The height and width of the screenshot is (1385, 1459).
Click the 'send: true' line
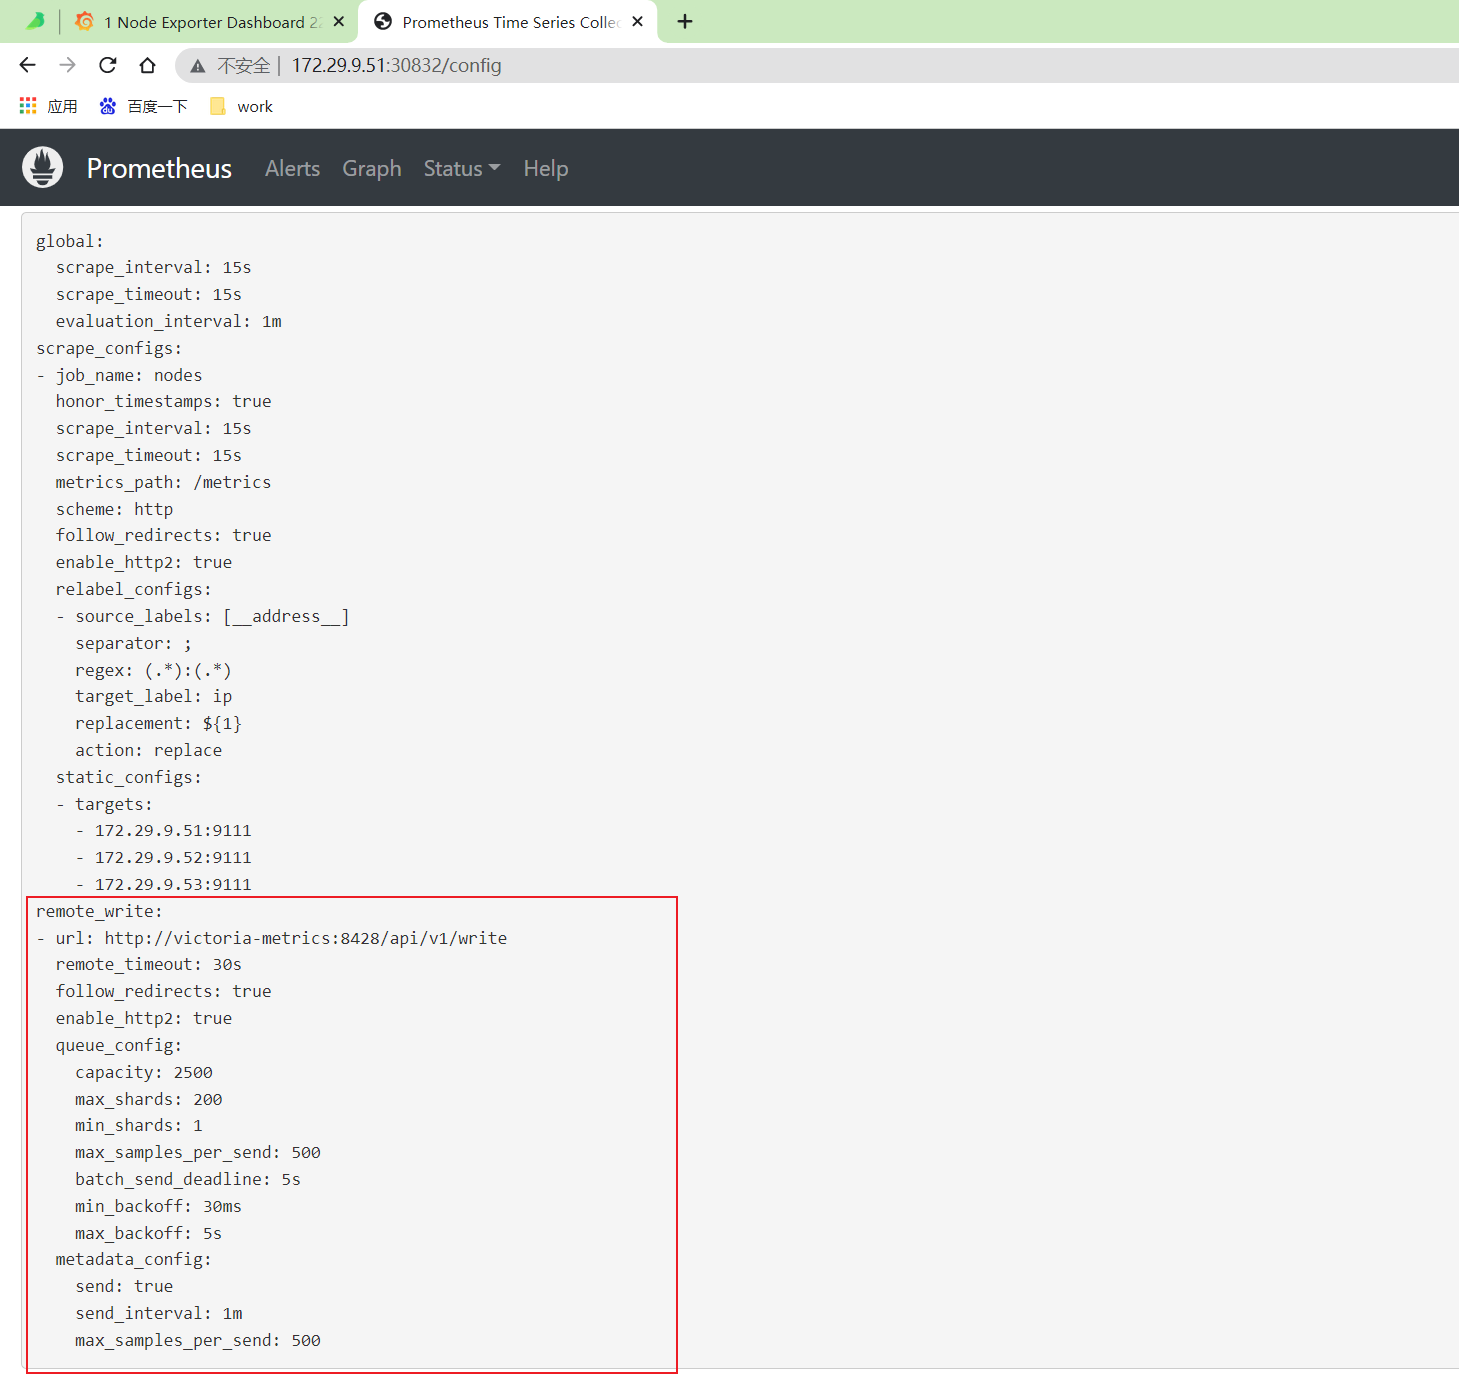(124, 1286)
